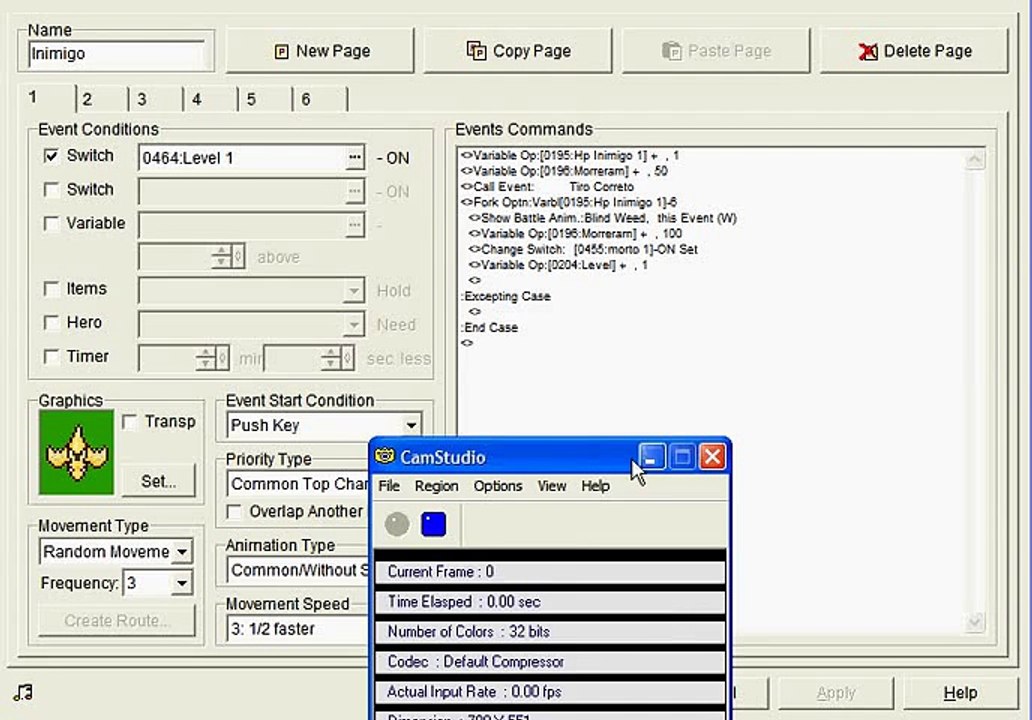Select the ':End Case' command line
The height and width of the screenshot is (720, 1032).
tap(489, 327)
